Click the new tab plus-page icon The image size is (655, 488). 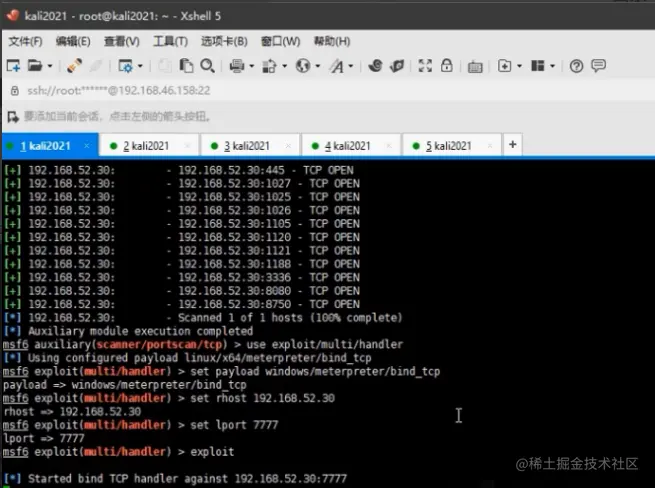(504, 66)
